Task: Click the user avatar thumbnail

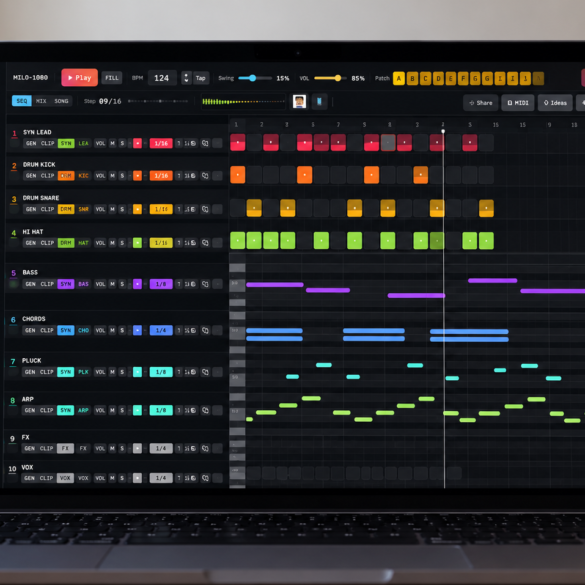Action: (300, 101)
